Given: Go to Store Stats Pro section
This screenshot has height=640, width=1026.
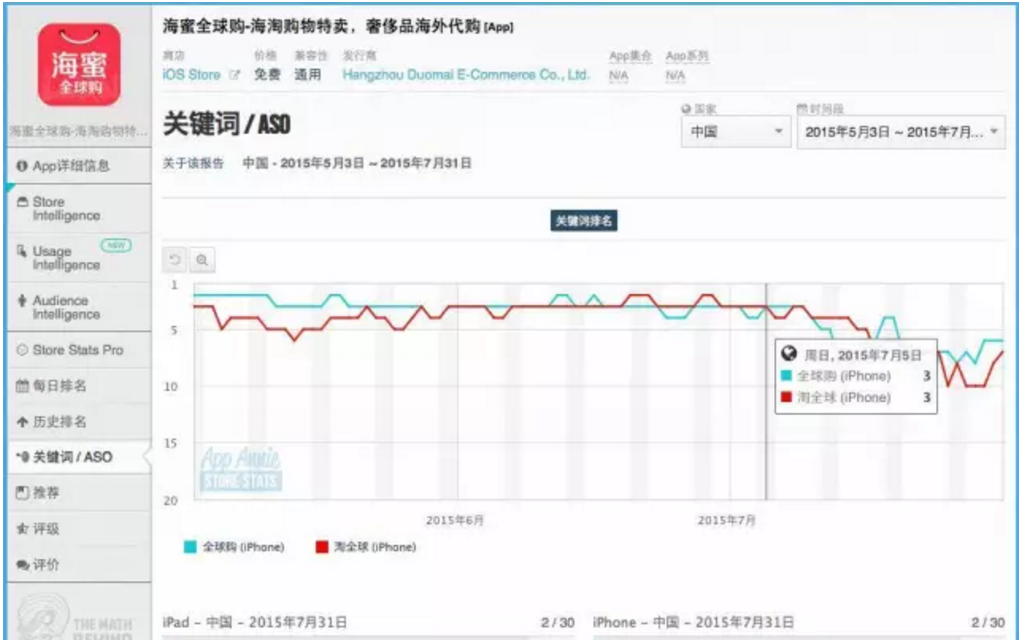Looking at the screenshot, I should pos(79,350).
